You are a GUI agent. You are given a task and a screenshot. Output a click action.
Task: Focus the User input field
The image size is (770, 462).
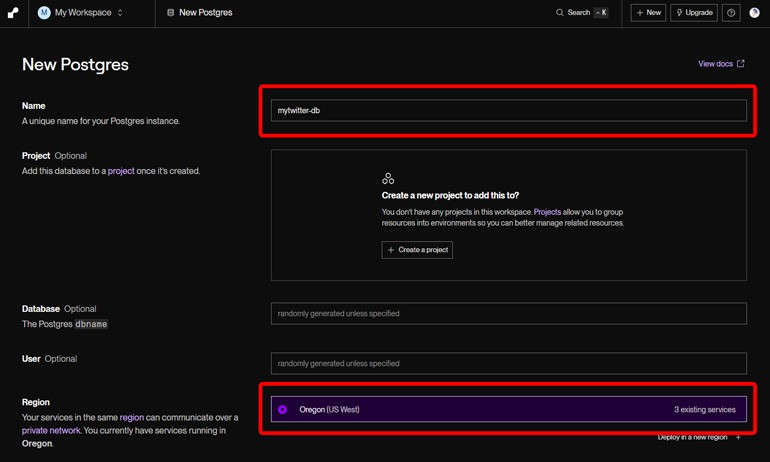pos(508,363)
